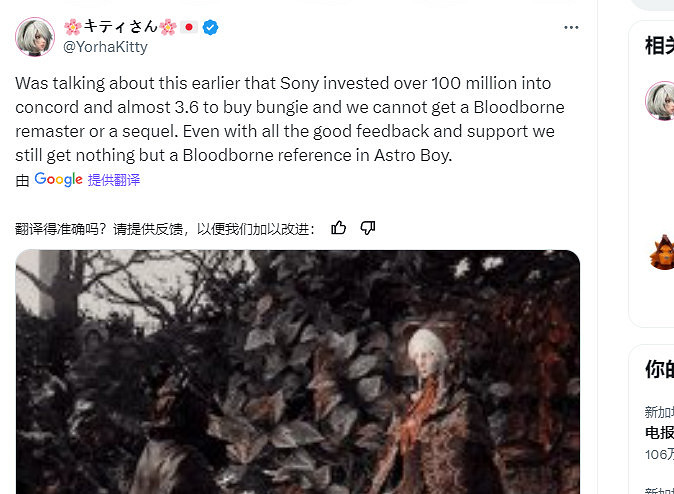Open the three-dot more options menu
674x494 pixels.
(571, 27)
